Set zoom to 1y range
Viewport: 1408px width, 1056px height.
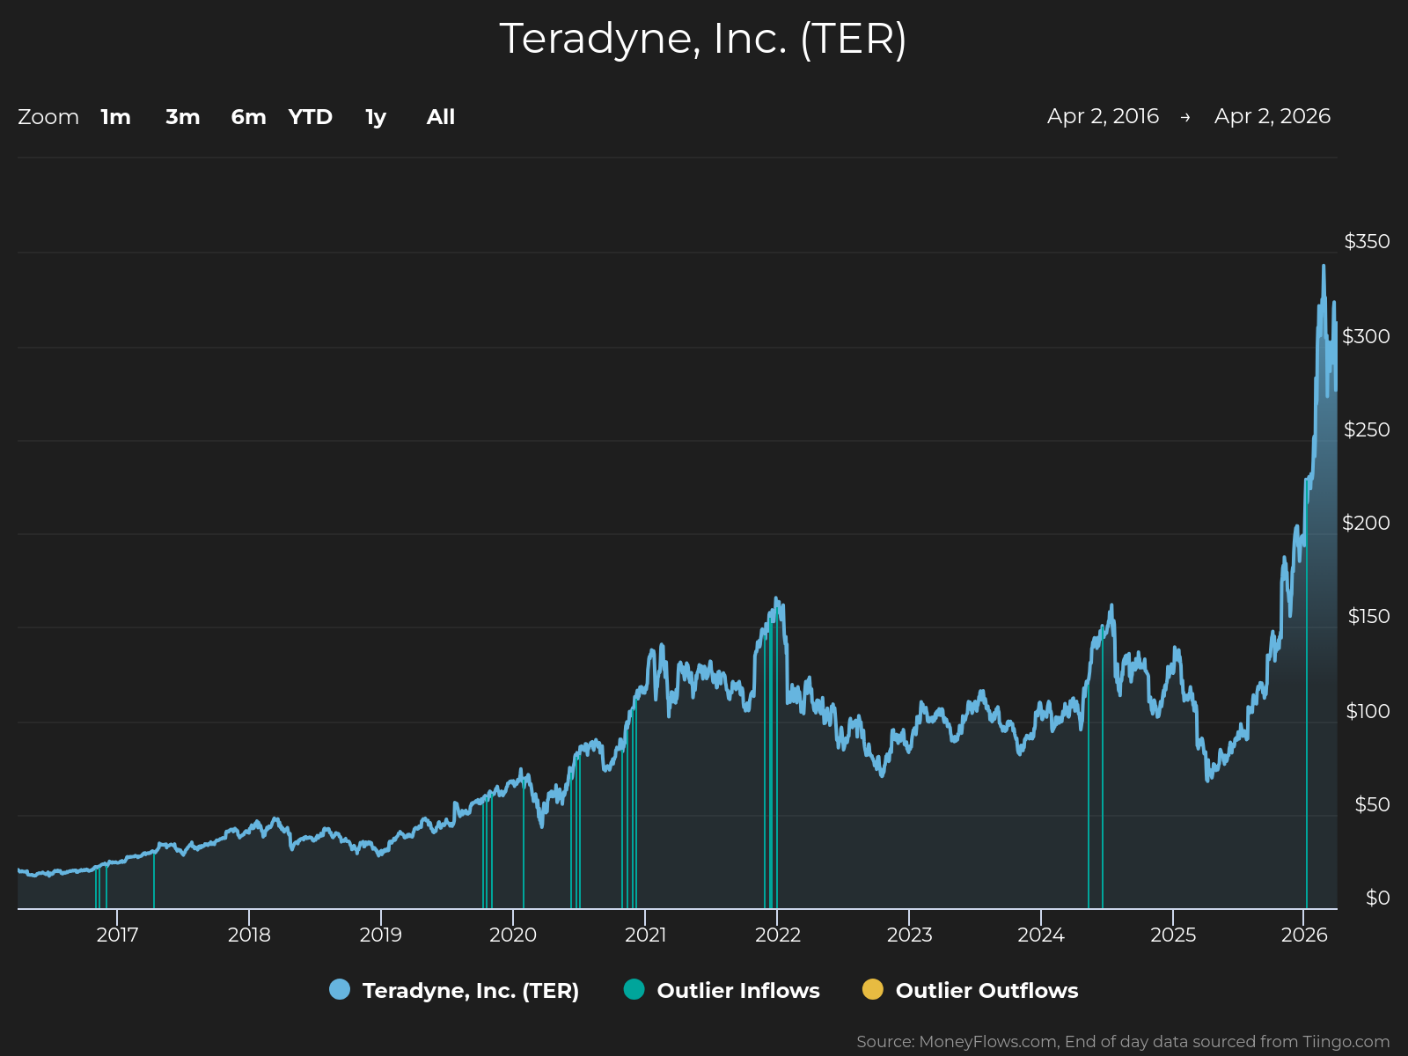pos(376,117)
